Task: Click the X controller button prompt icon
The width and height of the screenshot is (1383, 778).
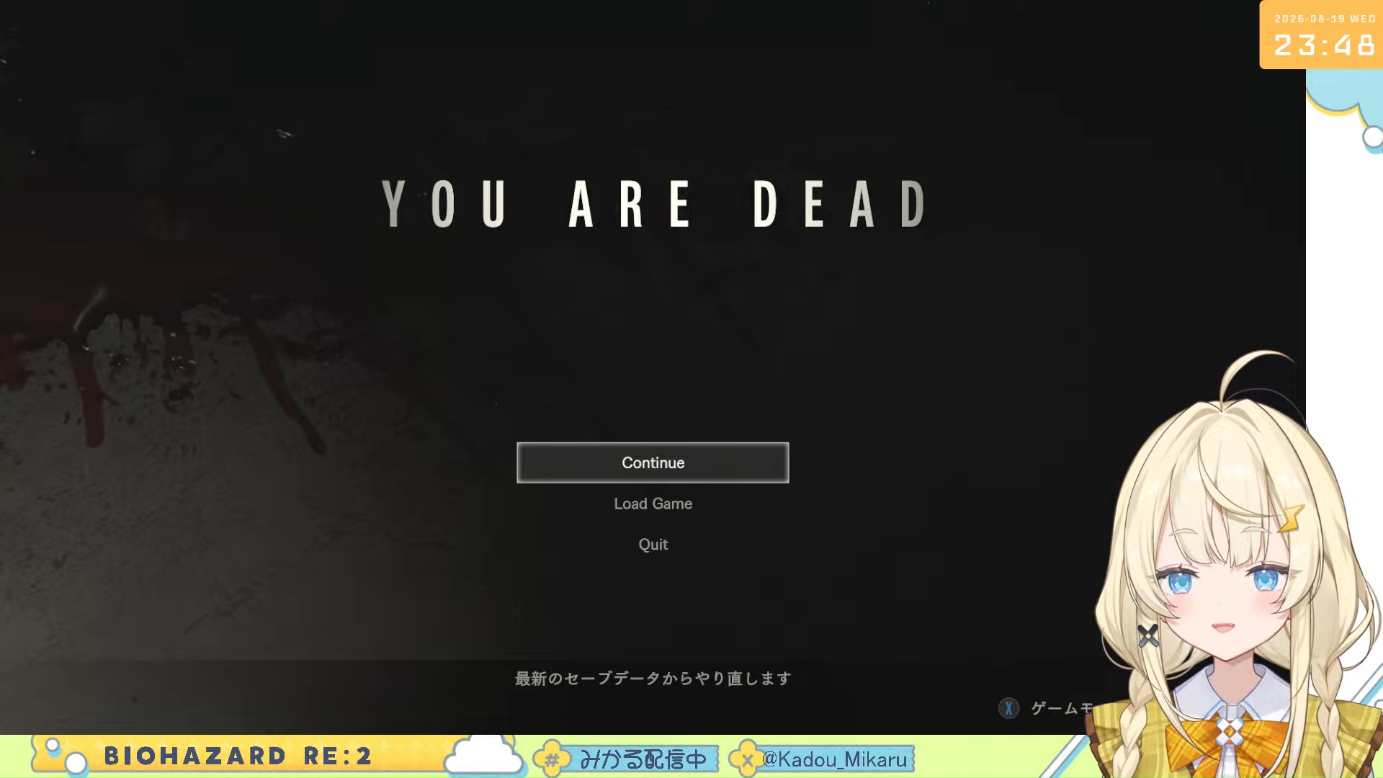Action: coord(1009,708)
